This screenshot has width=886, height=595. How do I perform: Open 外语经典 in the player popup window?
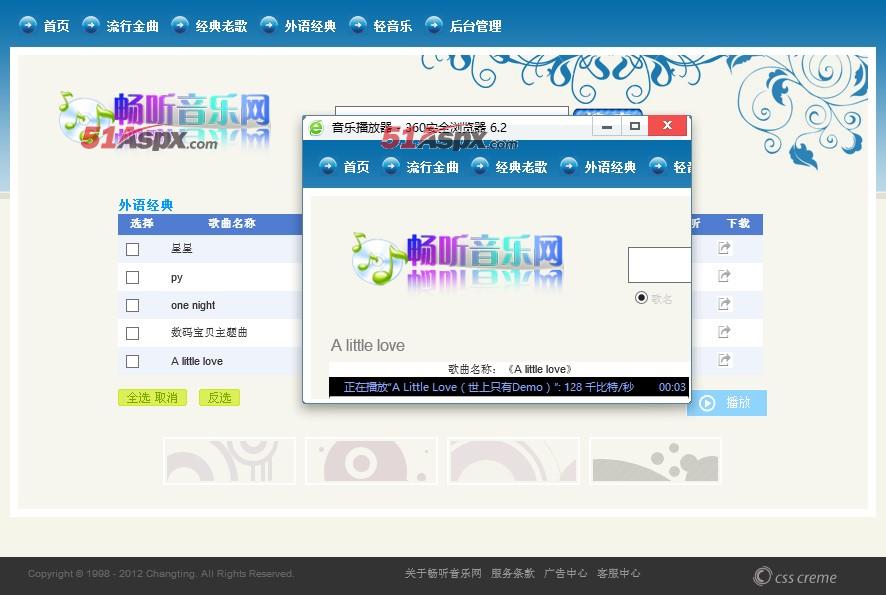[x=610, y=167]
